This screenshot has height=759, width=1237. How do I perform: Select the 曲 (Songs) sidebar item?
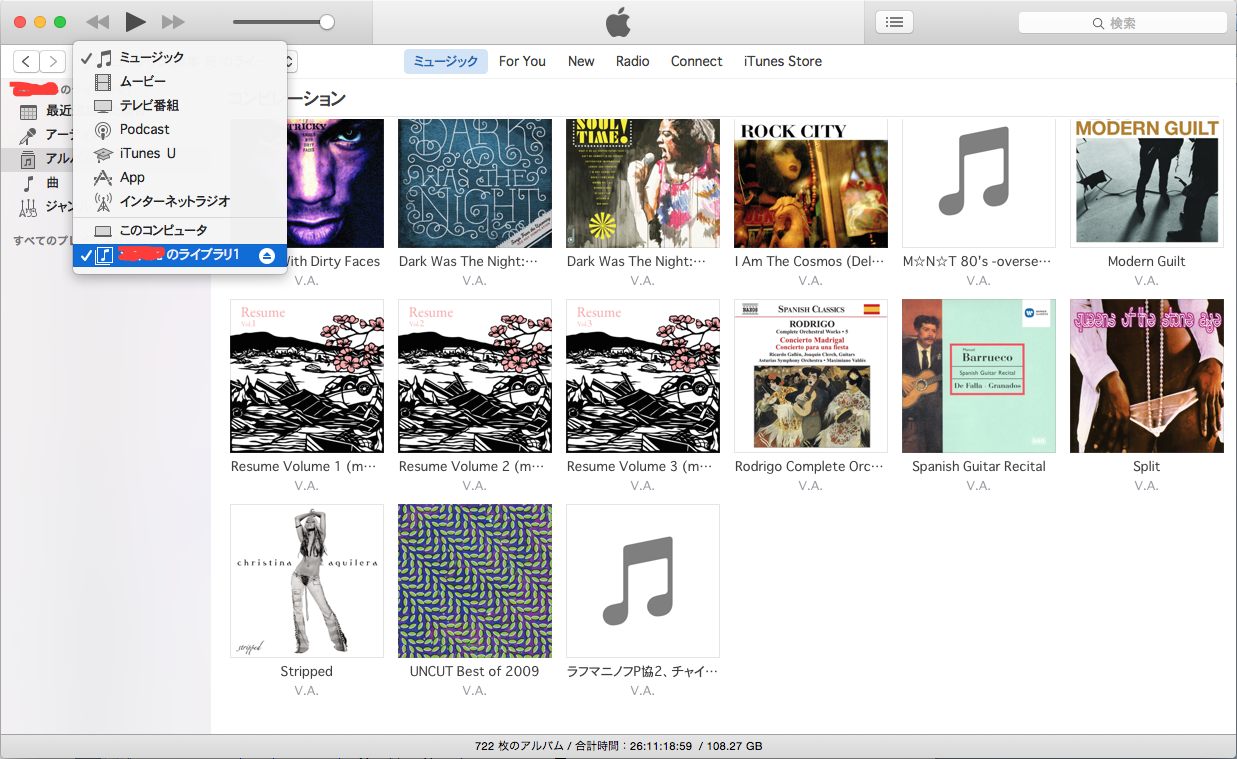[52, 183]
